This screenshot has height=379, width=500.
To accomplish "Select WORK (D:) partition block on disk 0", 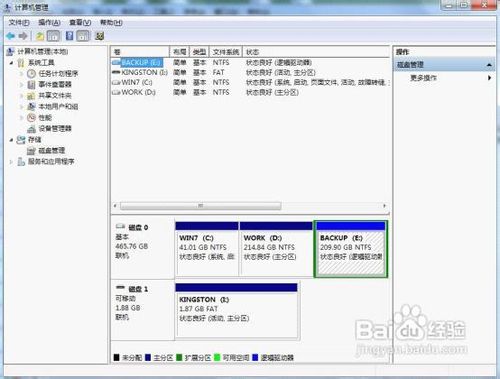I will coord(276,249).
